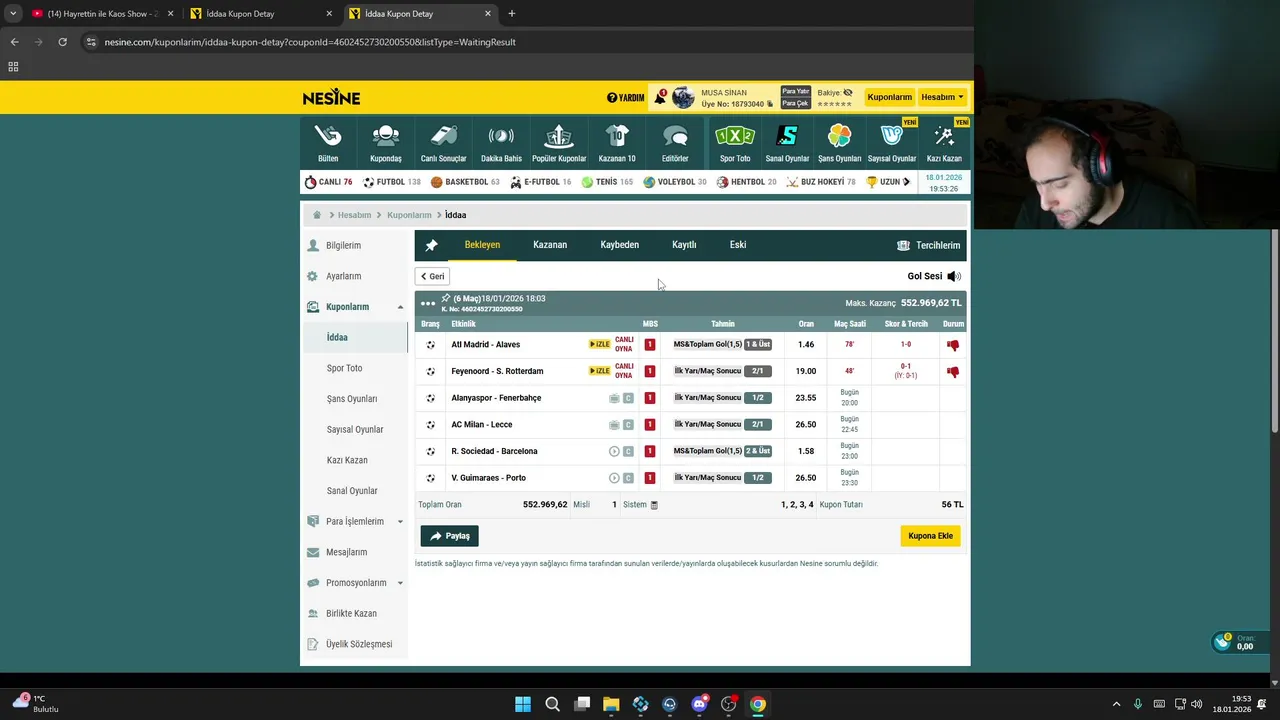Click TV icon for Alanyaspor - Fenerbahçe

tap(614, 398)
